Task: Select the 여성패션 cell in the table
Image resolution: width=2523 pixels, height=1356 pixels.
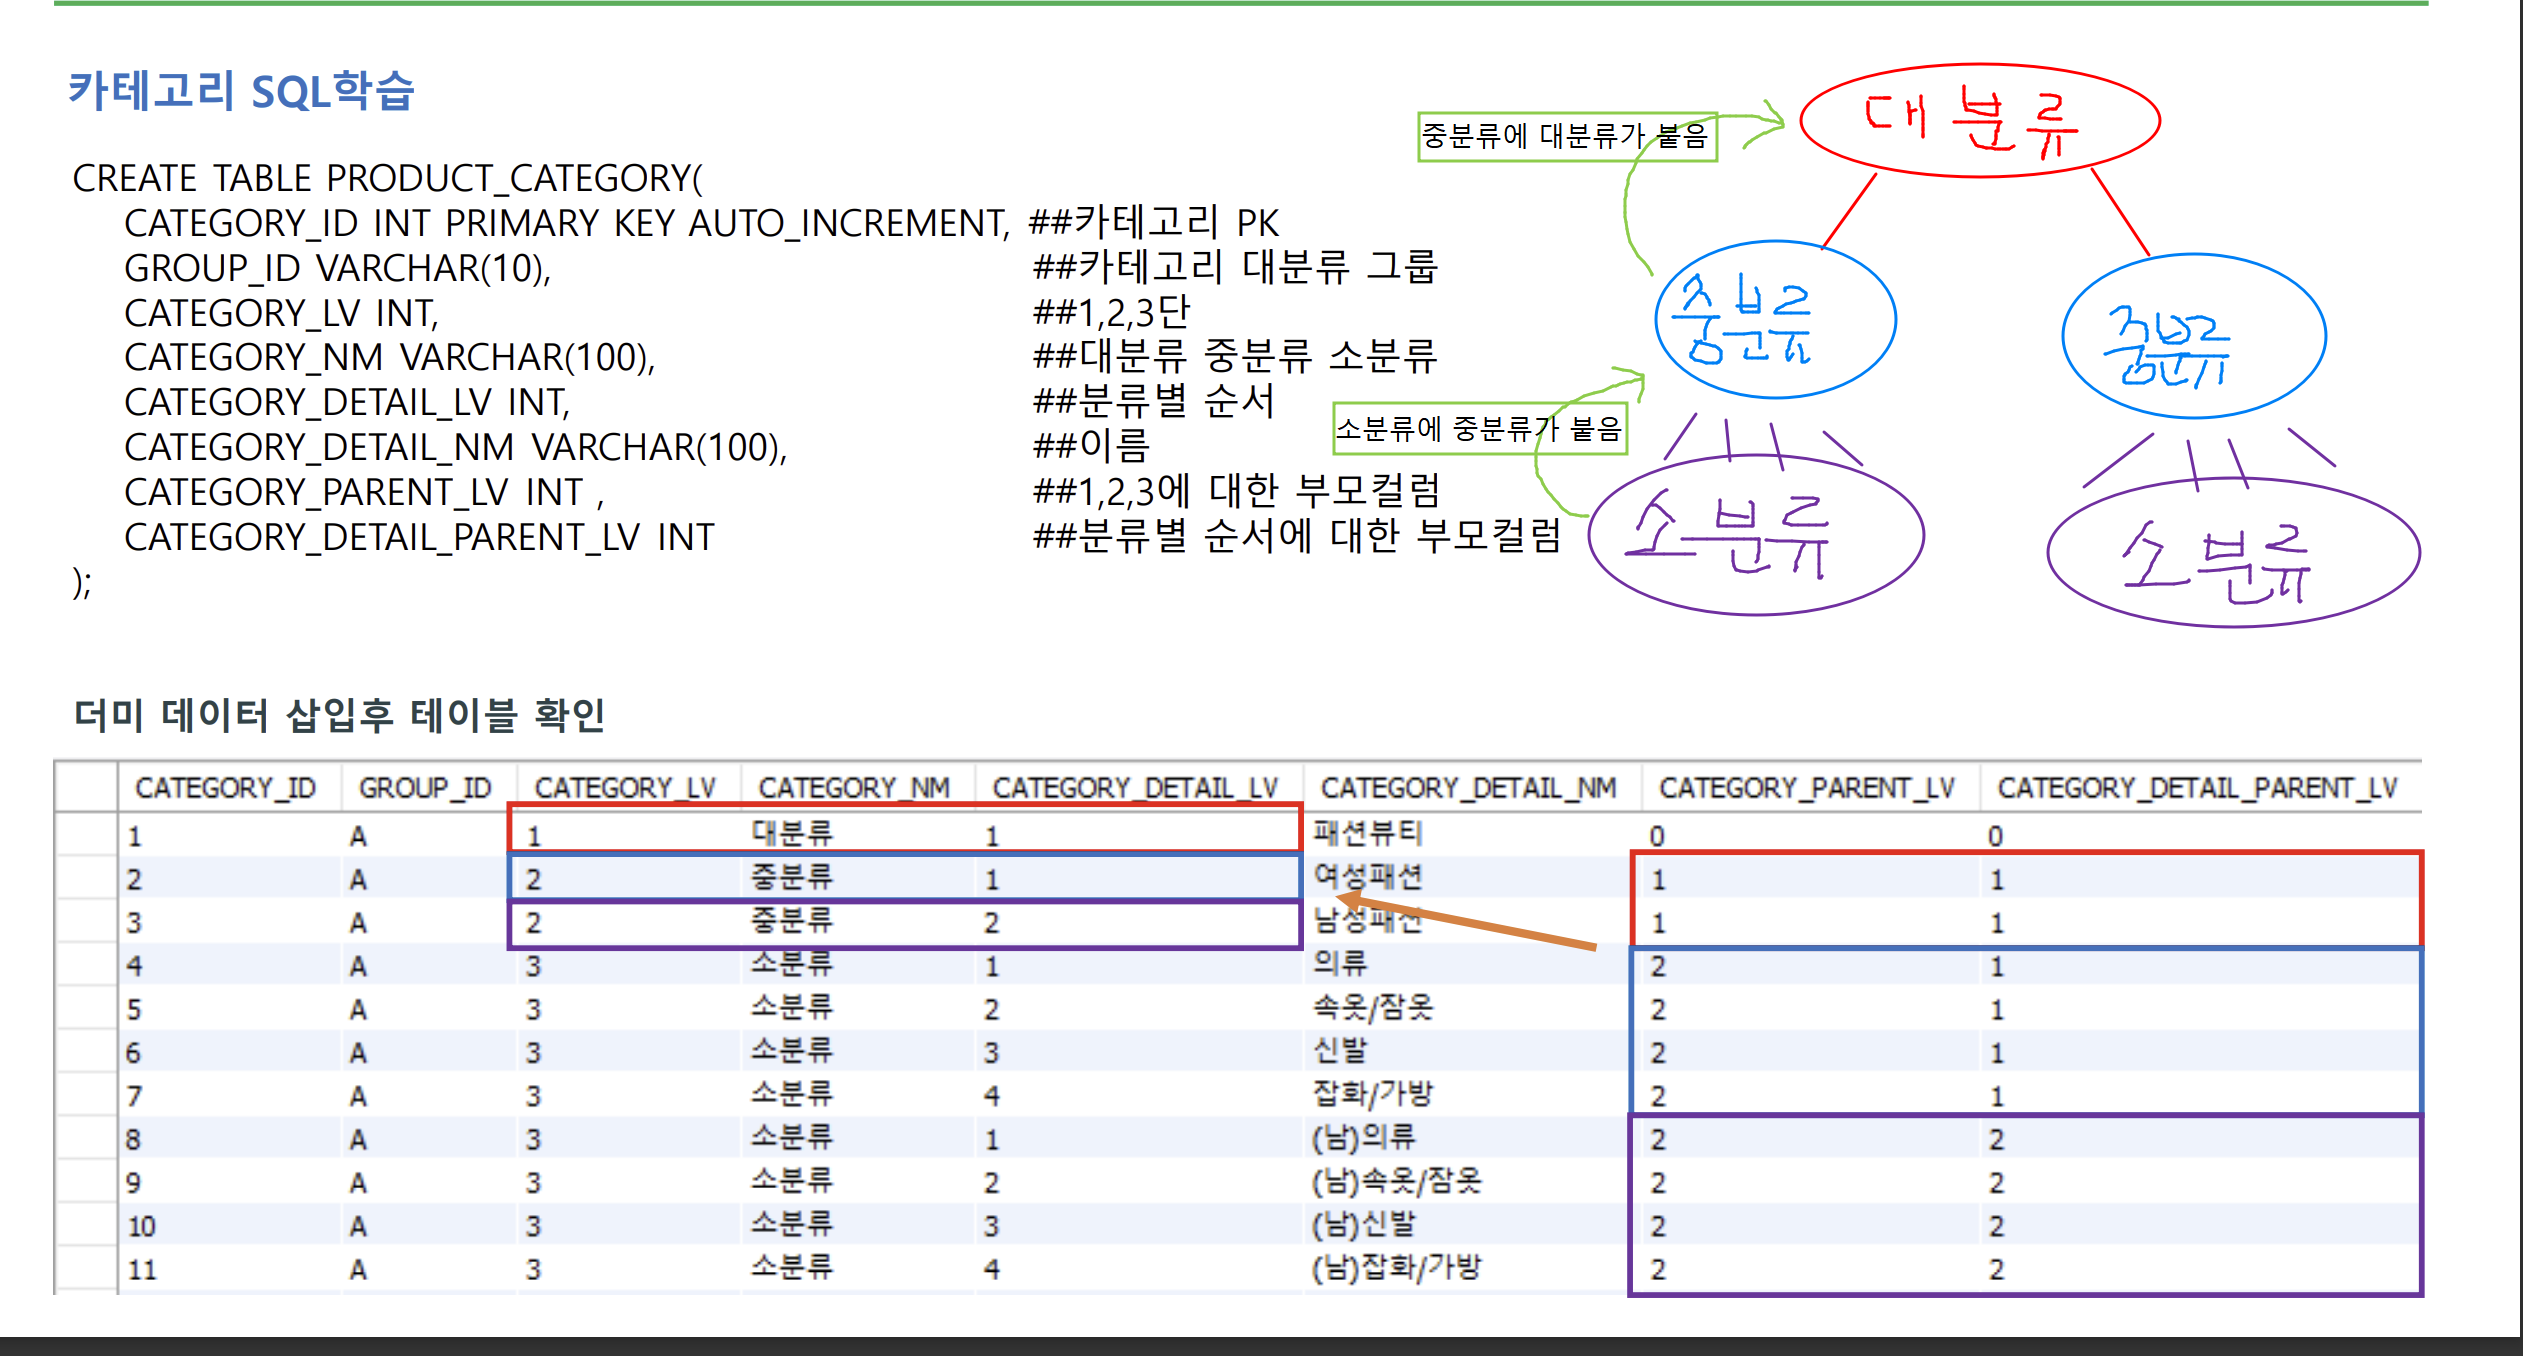Action: (x=1367, y=878)
